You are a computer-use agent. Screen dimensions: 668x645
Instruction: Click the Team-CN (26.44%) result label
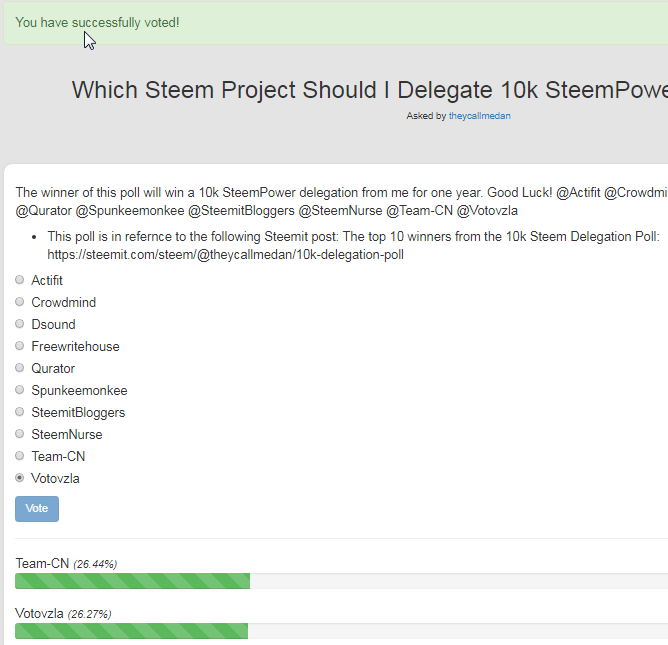coord(66,564)
